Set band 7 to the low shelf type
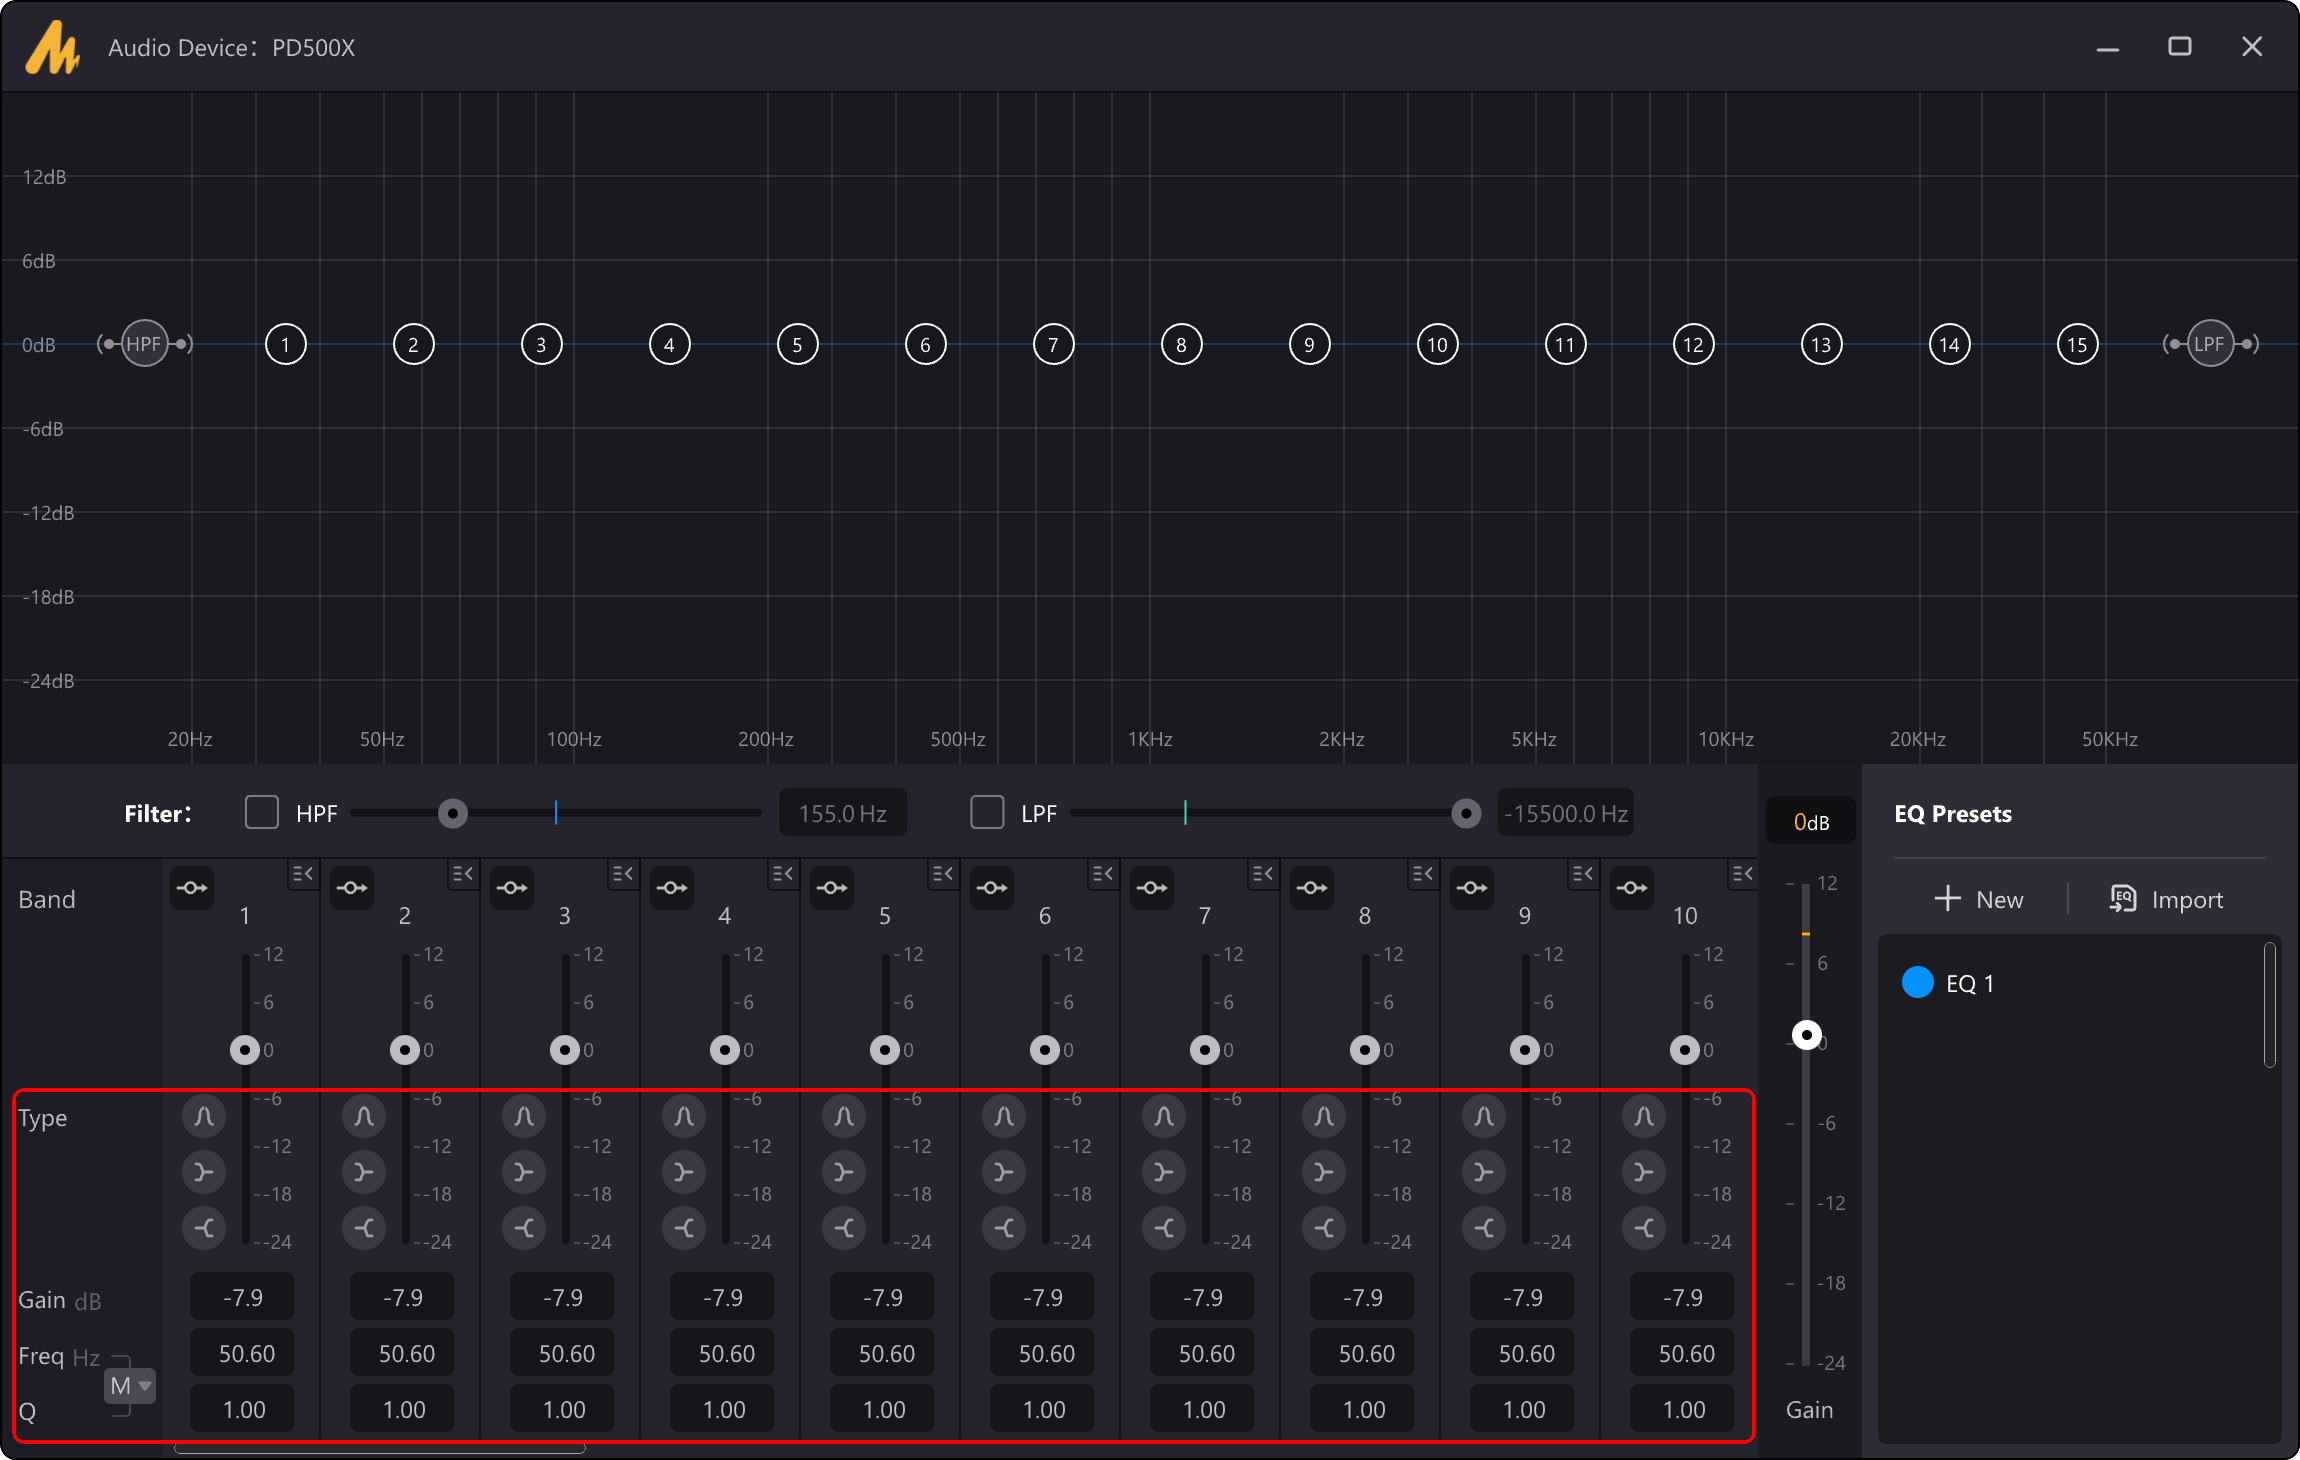Screen dimensions: 2300x1460 tap(1164, 1172)
